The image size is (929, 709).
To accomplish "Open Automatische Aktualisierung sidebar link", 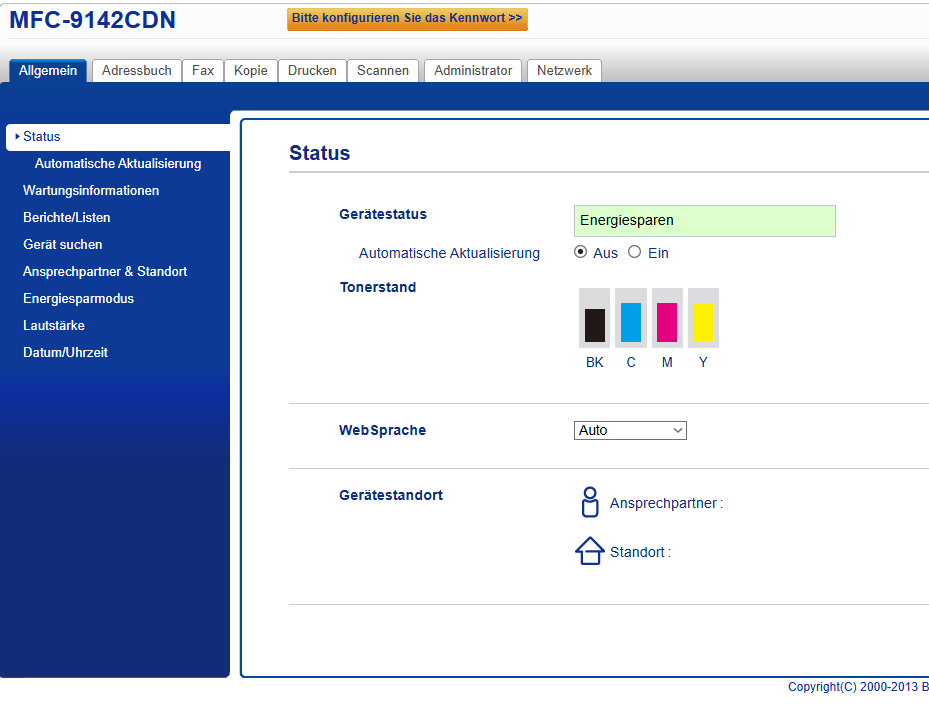I will [118, 163].
